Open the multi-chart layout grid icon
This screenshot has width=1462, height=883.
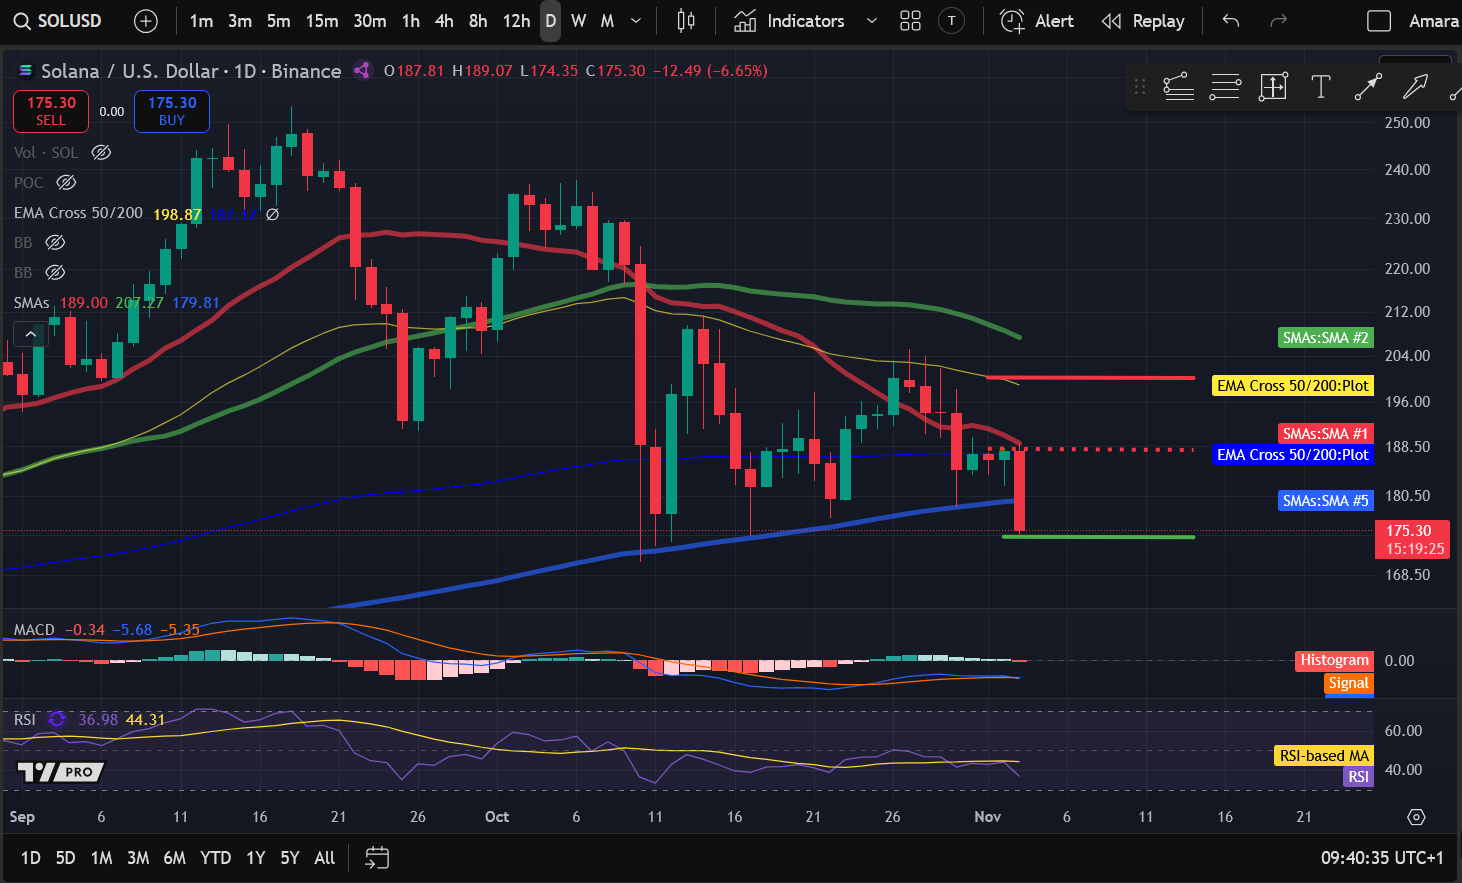point(910,20)
